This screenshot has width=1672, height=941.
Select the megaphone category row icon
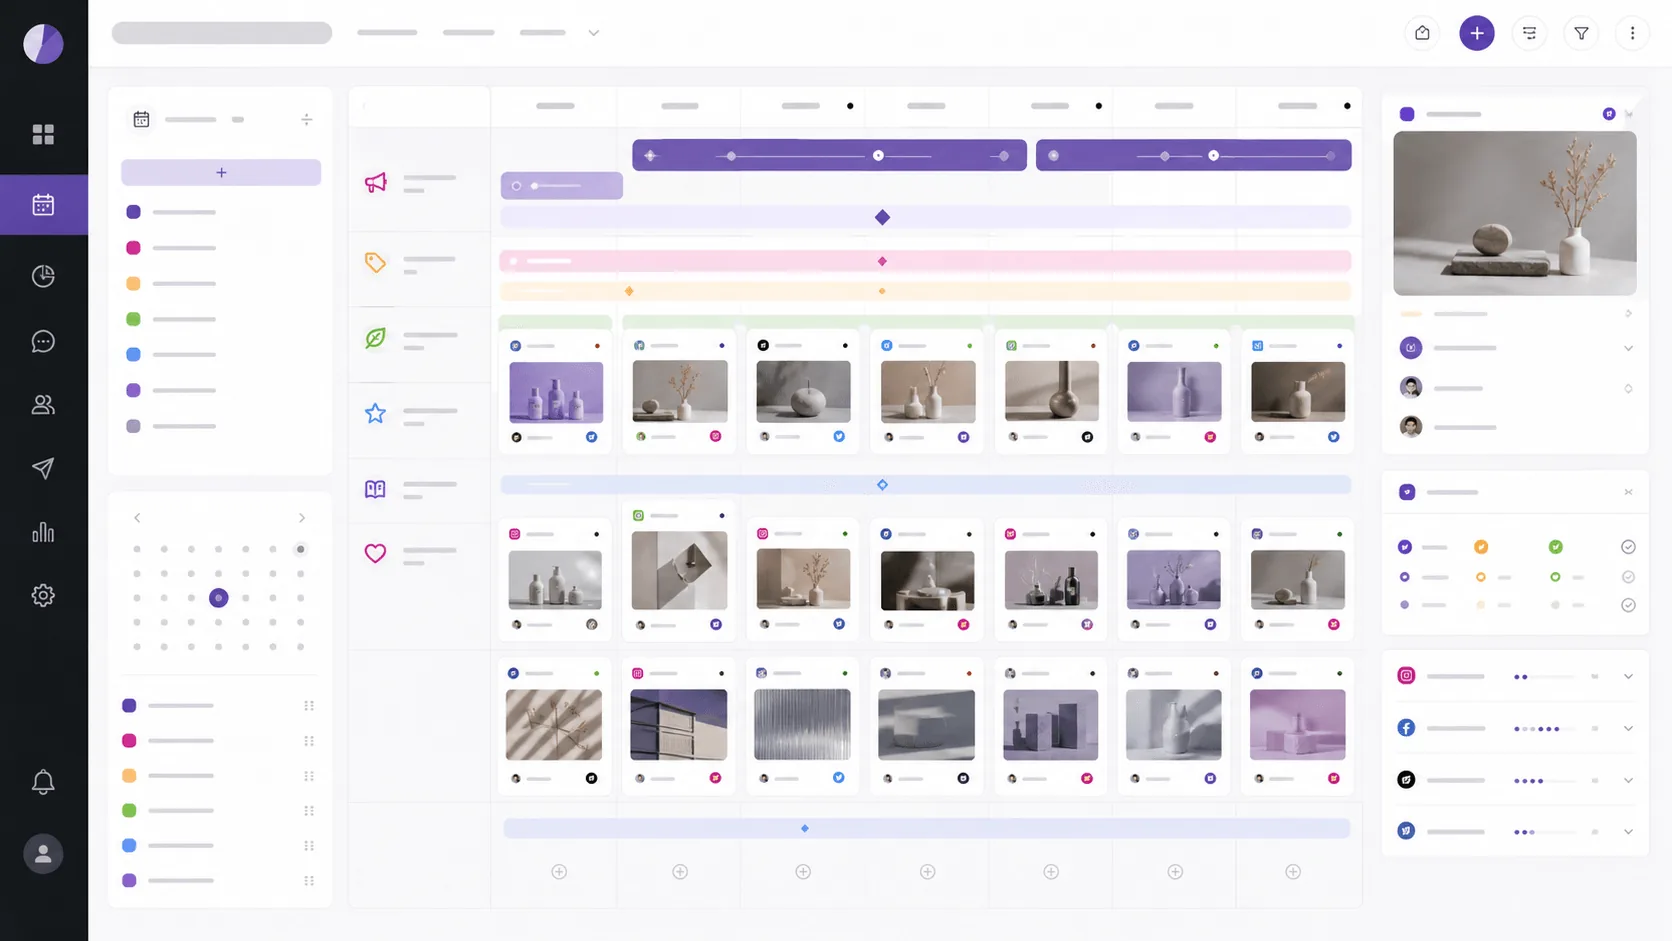[x=375, y=183]
